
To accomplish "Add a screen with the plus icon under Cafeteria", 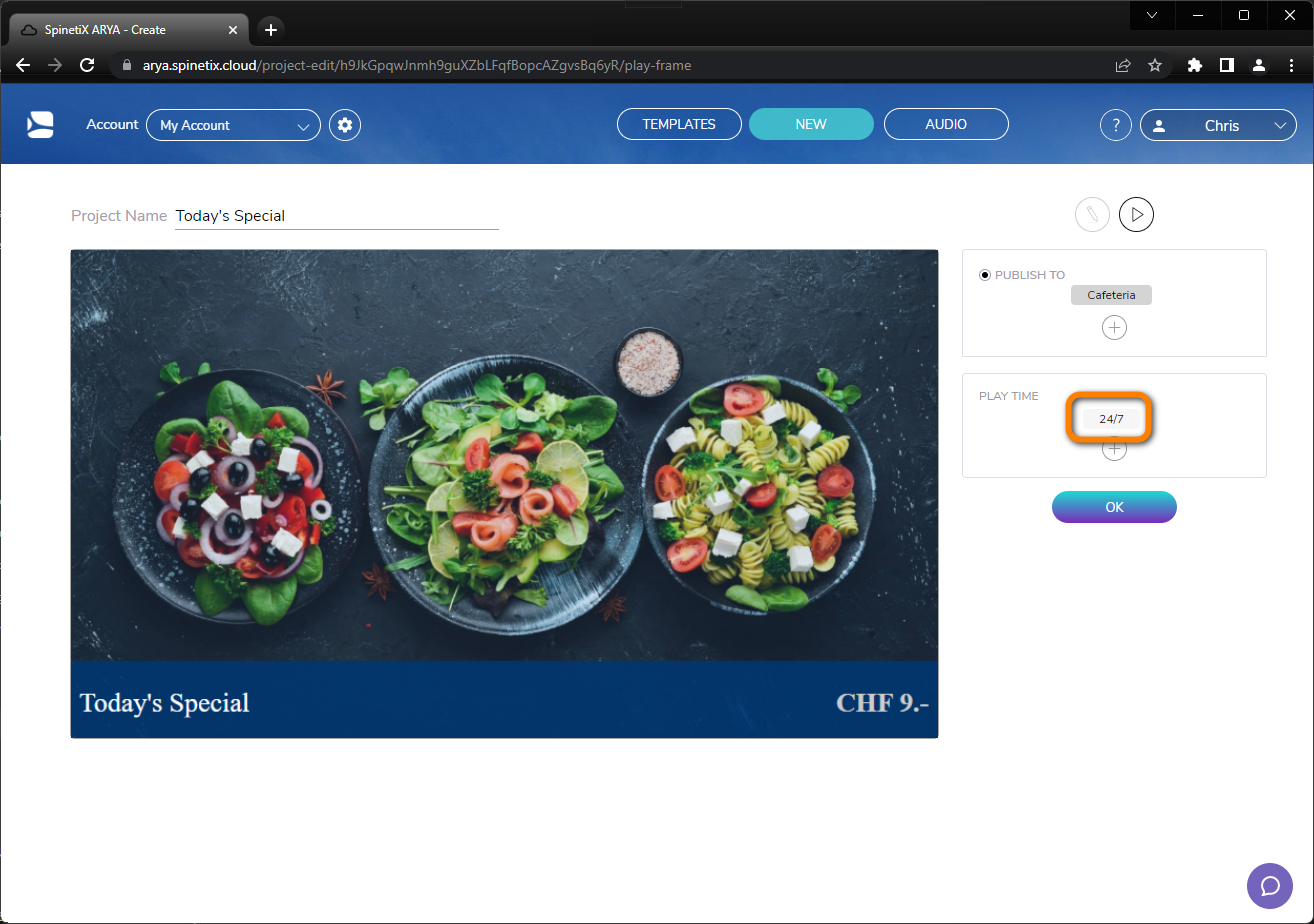I will click(1114, 327).
